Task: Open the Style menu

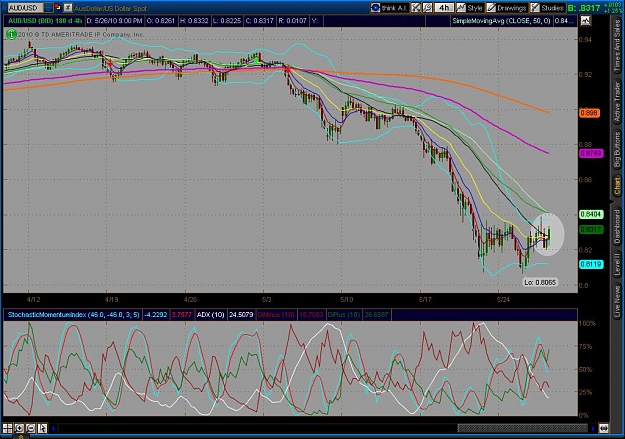Action: pyautogui.click(x=470, y=8)
